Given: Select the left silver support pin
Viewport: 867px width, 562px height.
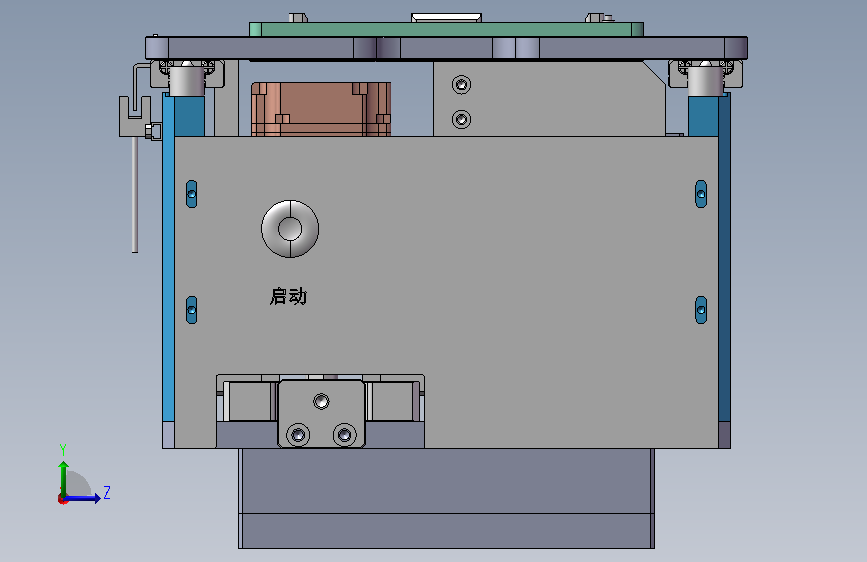Looking at the screenshot, I should [x=186, y=81].
